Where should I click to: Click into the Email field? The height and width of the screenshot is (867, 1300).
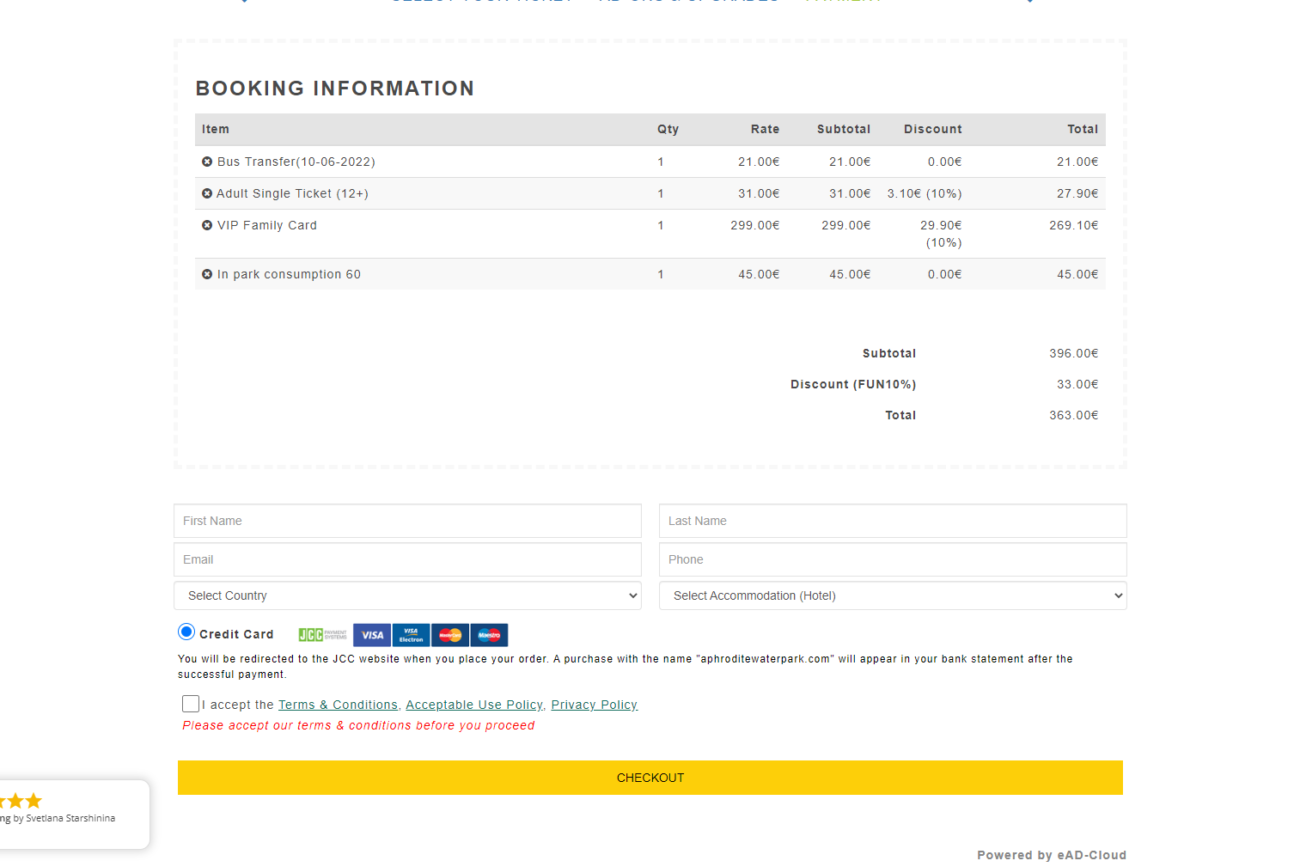click(407, 560)
